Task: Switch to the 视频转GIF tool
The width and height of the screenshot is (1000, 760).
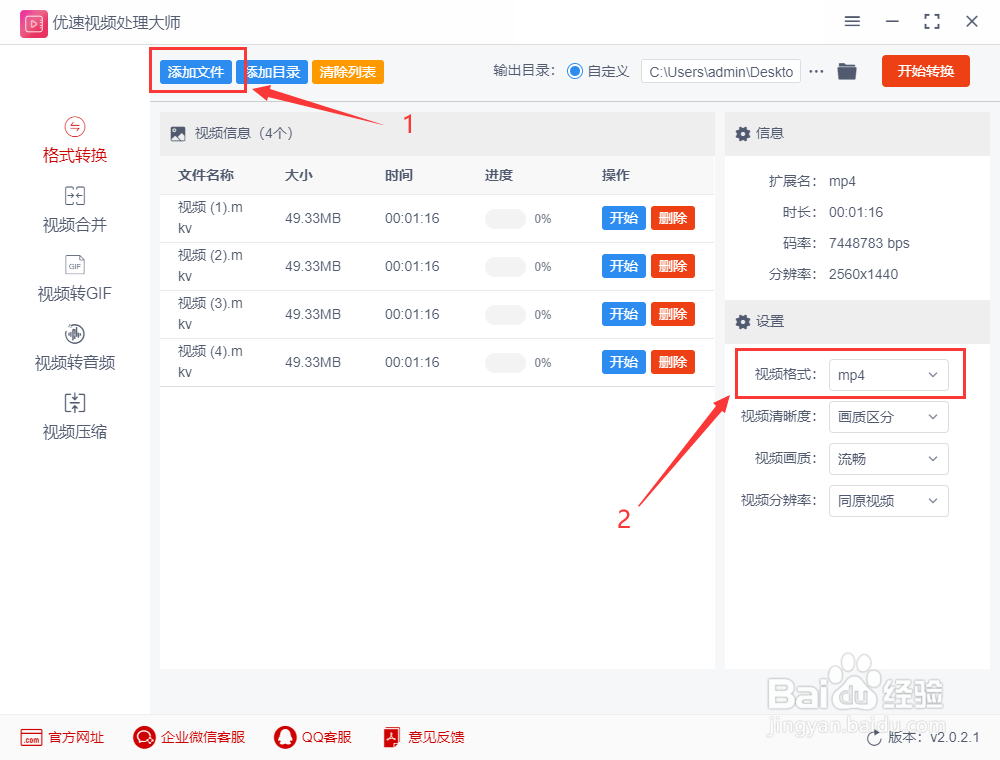Action: [x=74, y=277]
